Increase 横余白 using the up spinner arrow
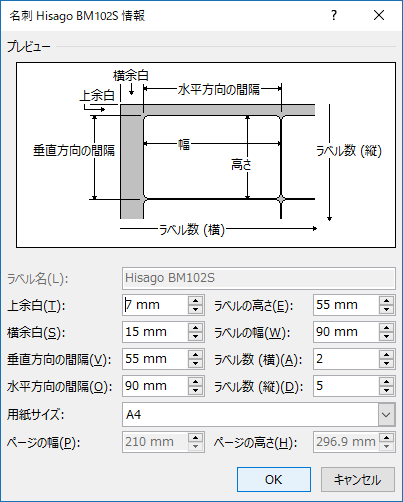Screen dimensions: 403x502 pos(195,327)
